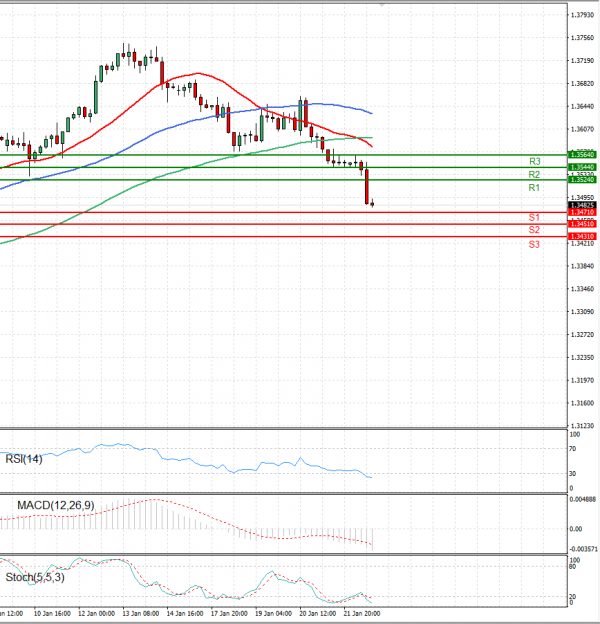Click the R1 resistance label
Viewport: 600px width, 624px height.
tap(534, 187)
